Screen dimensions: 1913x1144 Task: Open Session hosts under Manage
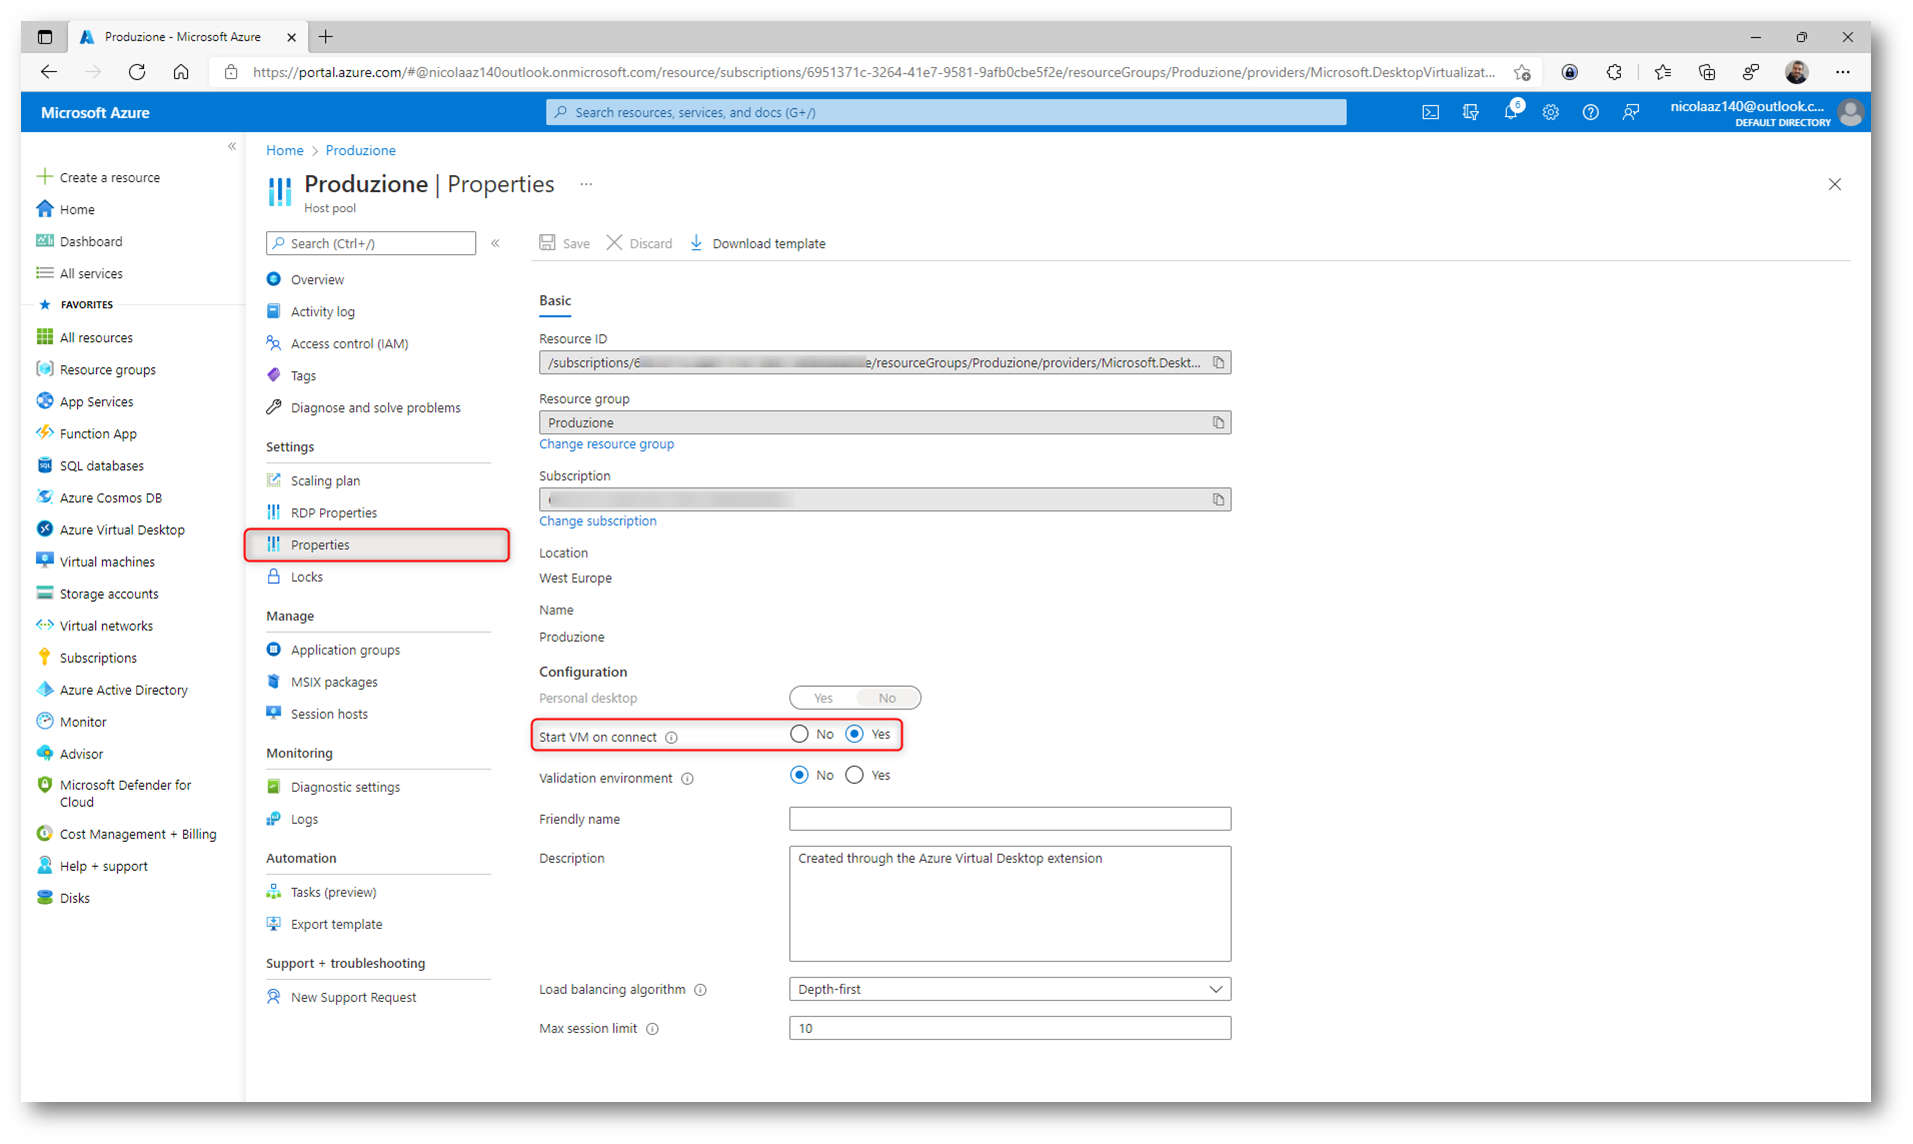[x=329, y=714]
